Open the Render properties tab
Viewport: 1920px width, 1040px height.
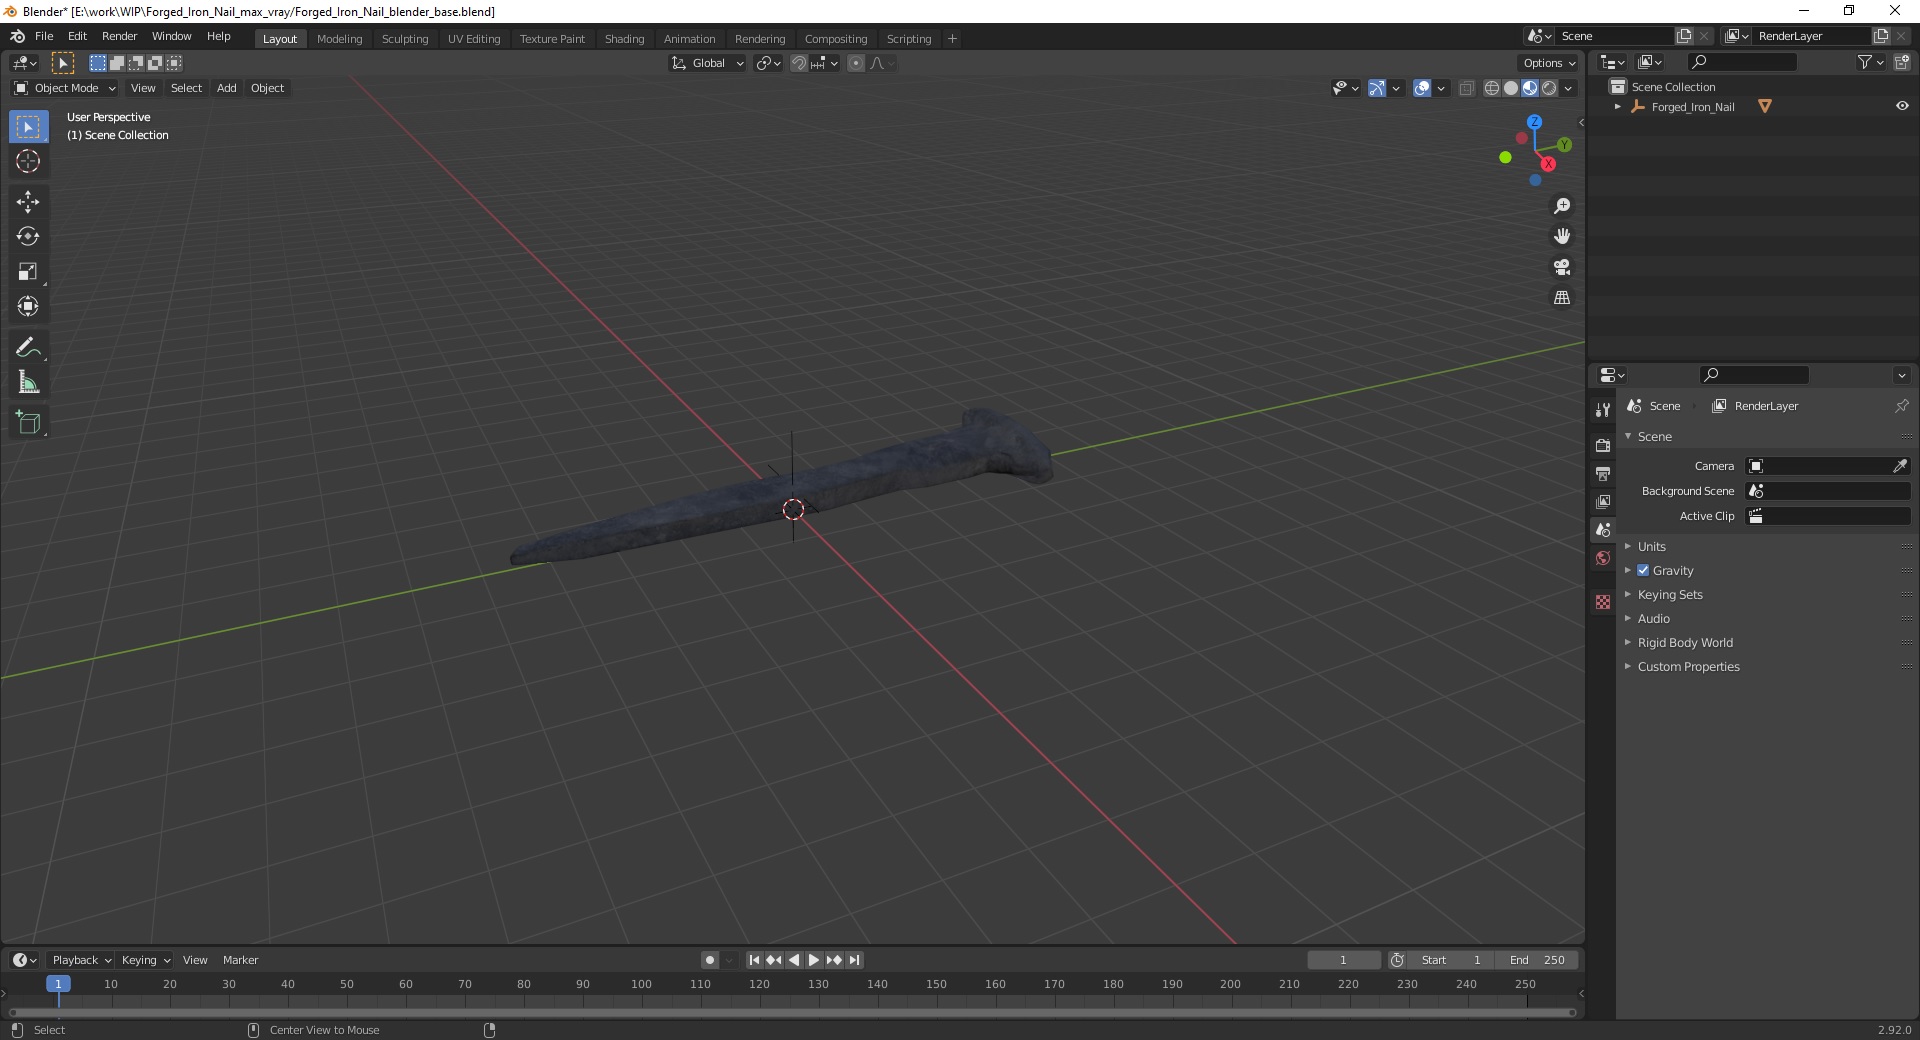click(x=1603, y=445)
